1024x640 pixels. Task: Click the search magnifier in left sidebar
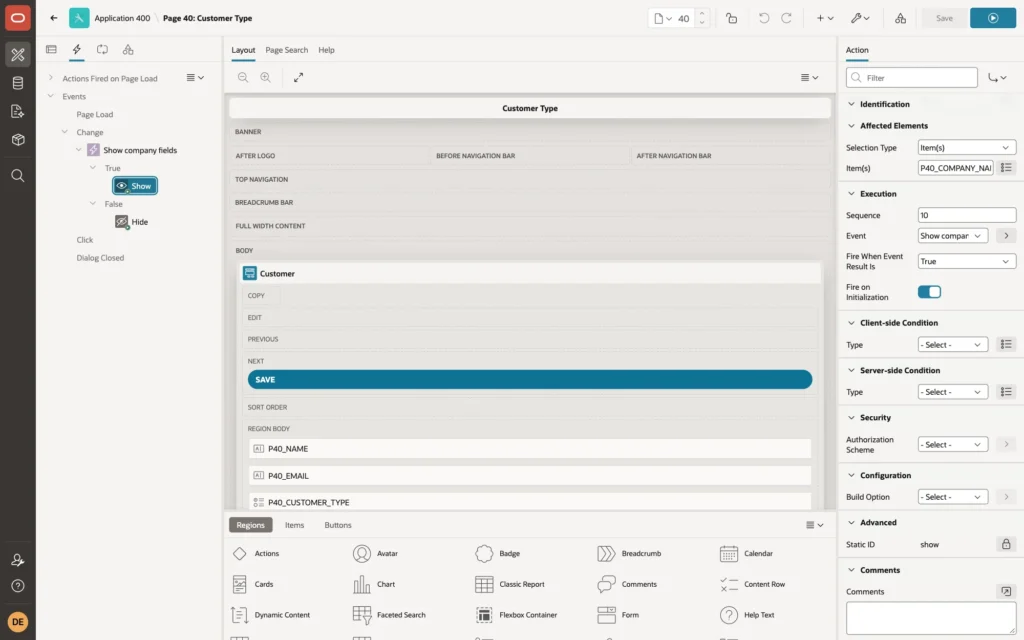(x=18, y=176)
